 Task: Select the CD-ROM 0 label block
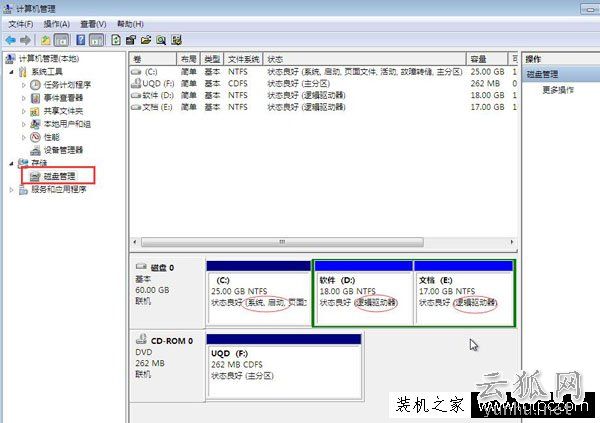click(167, 366)
